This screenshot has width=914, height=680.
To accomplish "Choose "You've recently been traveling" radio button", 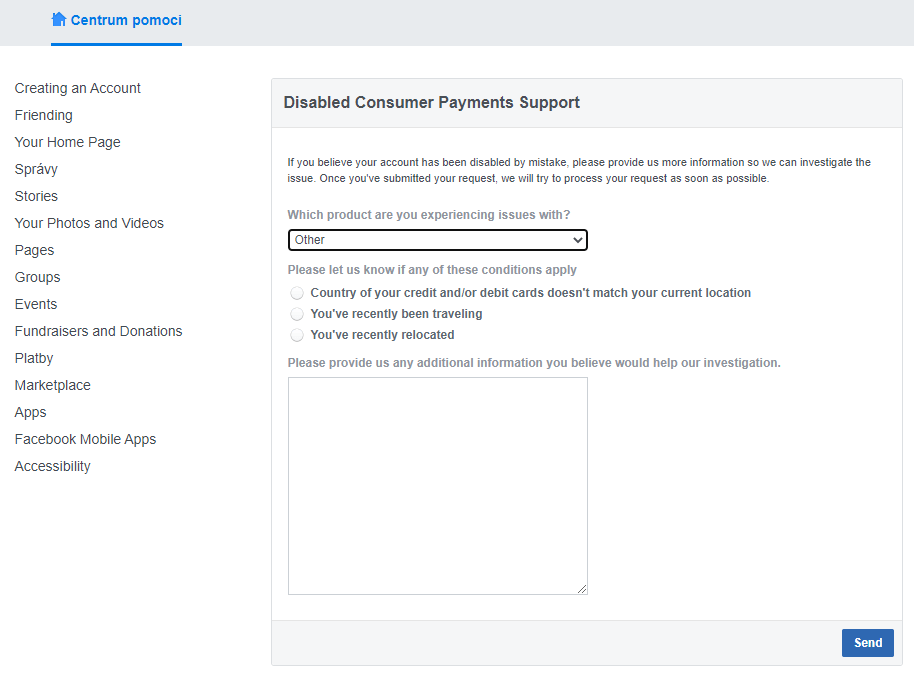I will tap(297, 314).
